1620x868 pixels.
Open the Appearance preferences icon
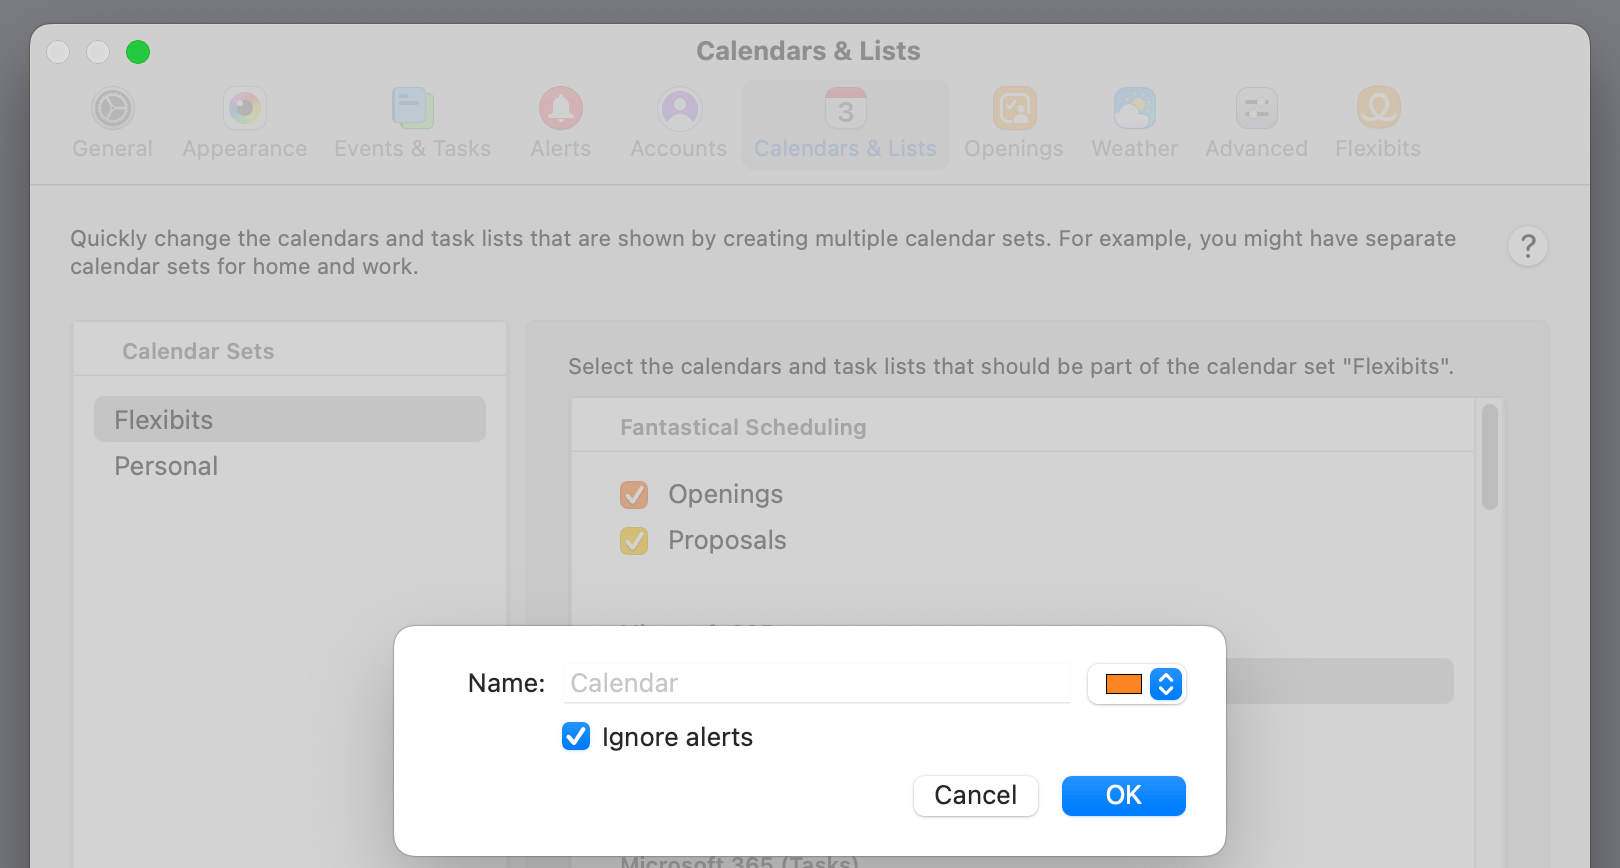[x=245, y=109]
